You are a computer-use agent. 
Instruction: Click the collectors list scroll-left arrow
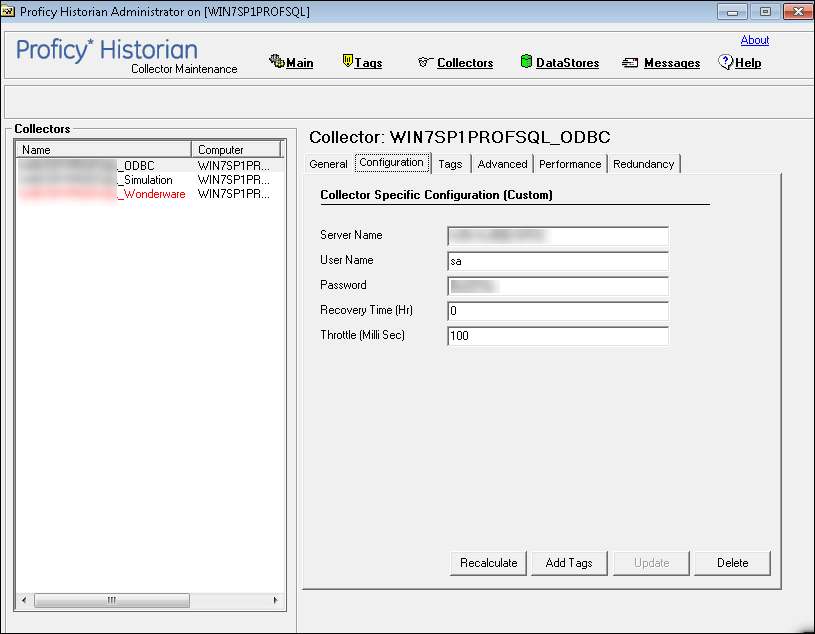24,600
